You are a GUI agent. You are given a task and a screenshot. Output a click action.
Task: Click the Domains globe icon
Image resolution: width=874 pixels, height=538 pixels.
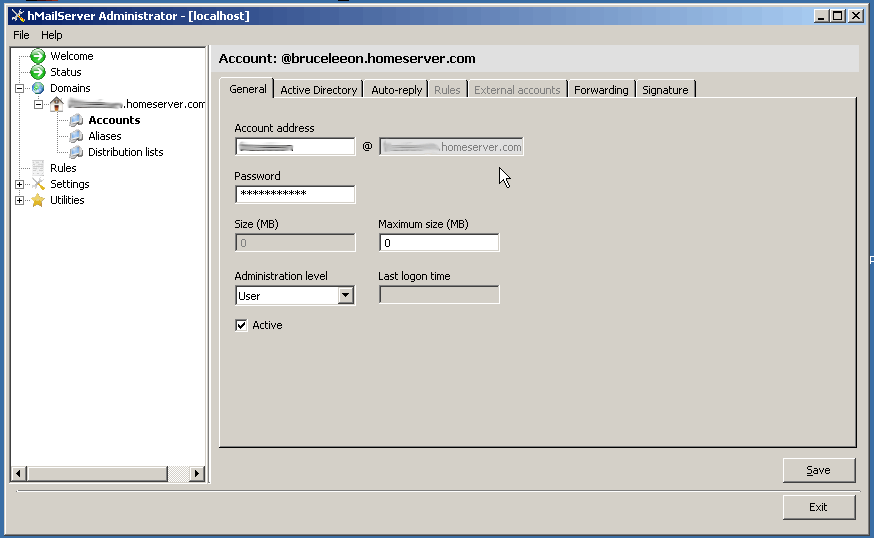coord(38,88)
